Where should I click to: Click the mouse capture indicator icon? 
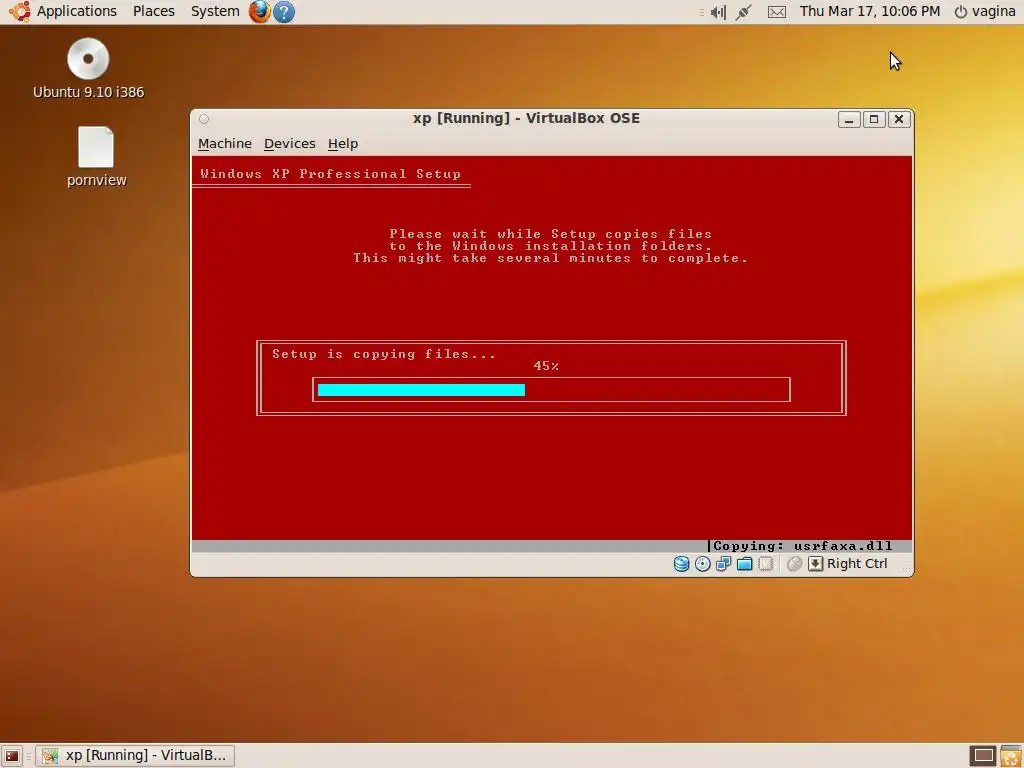tap(794, 564)
